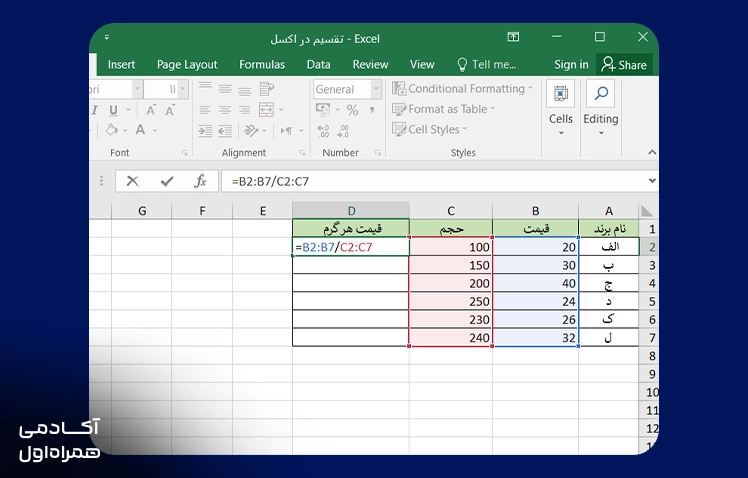748x478 pixels.
Task: Confirm formula with the checkmark icon
Action: [167, 181]
